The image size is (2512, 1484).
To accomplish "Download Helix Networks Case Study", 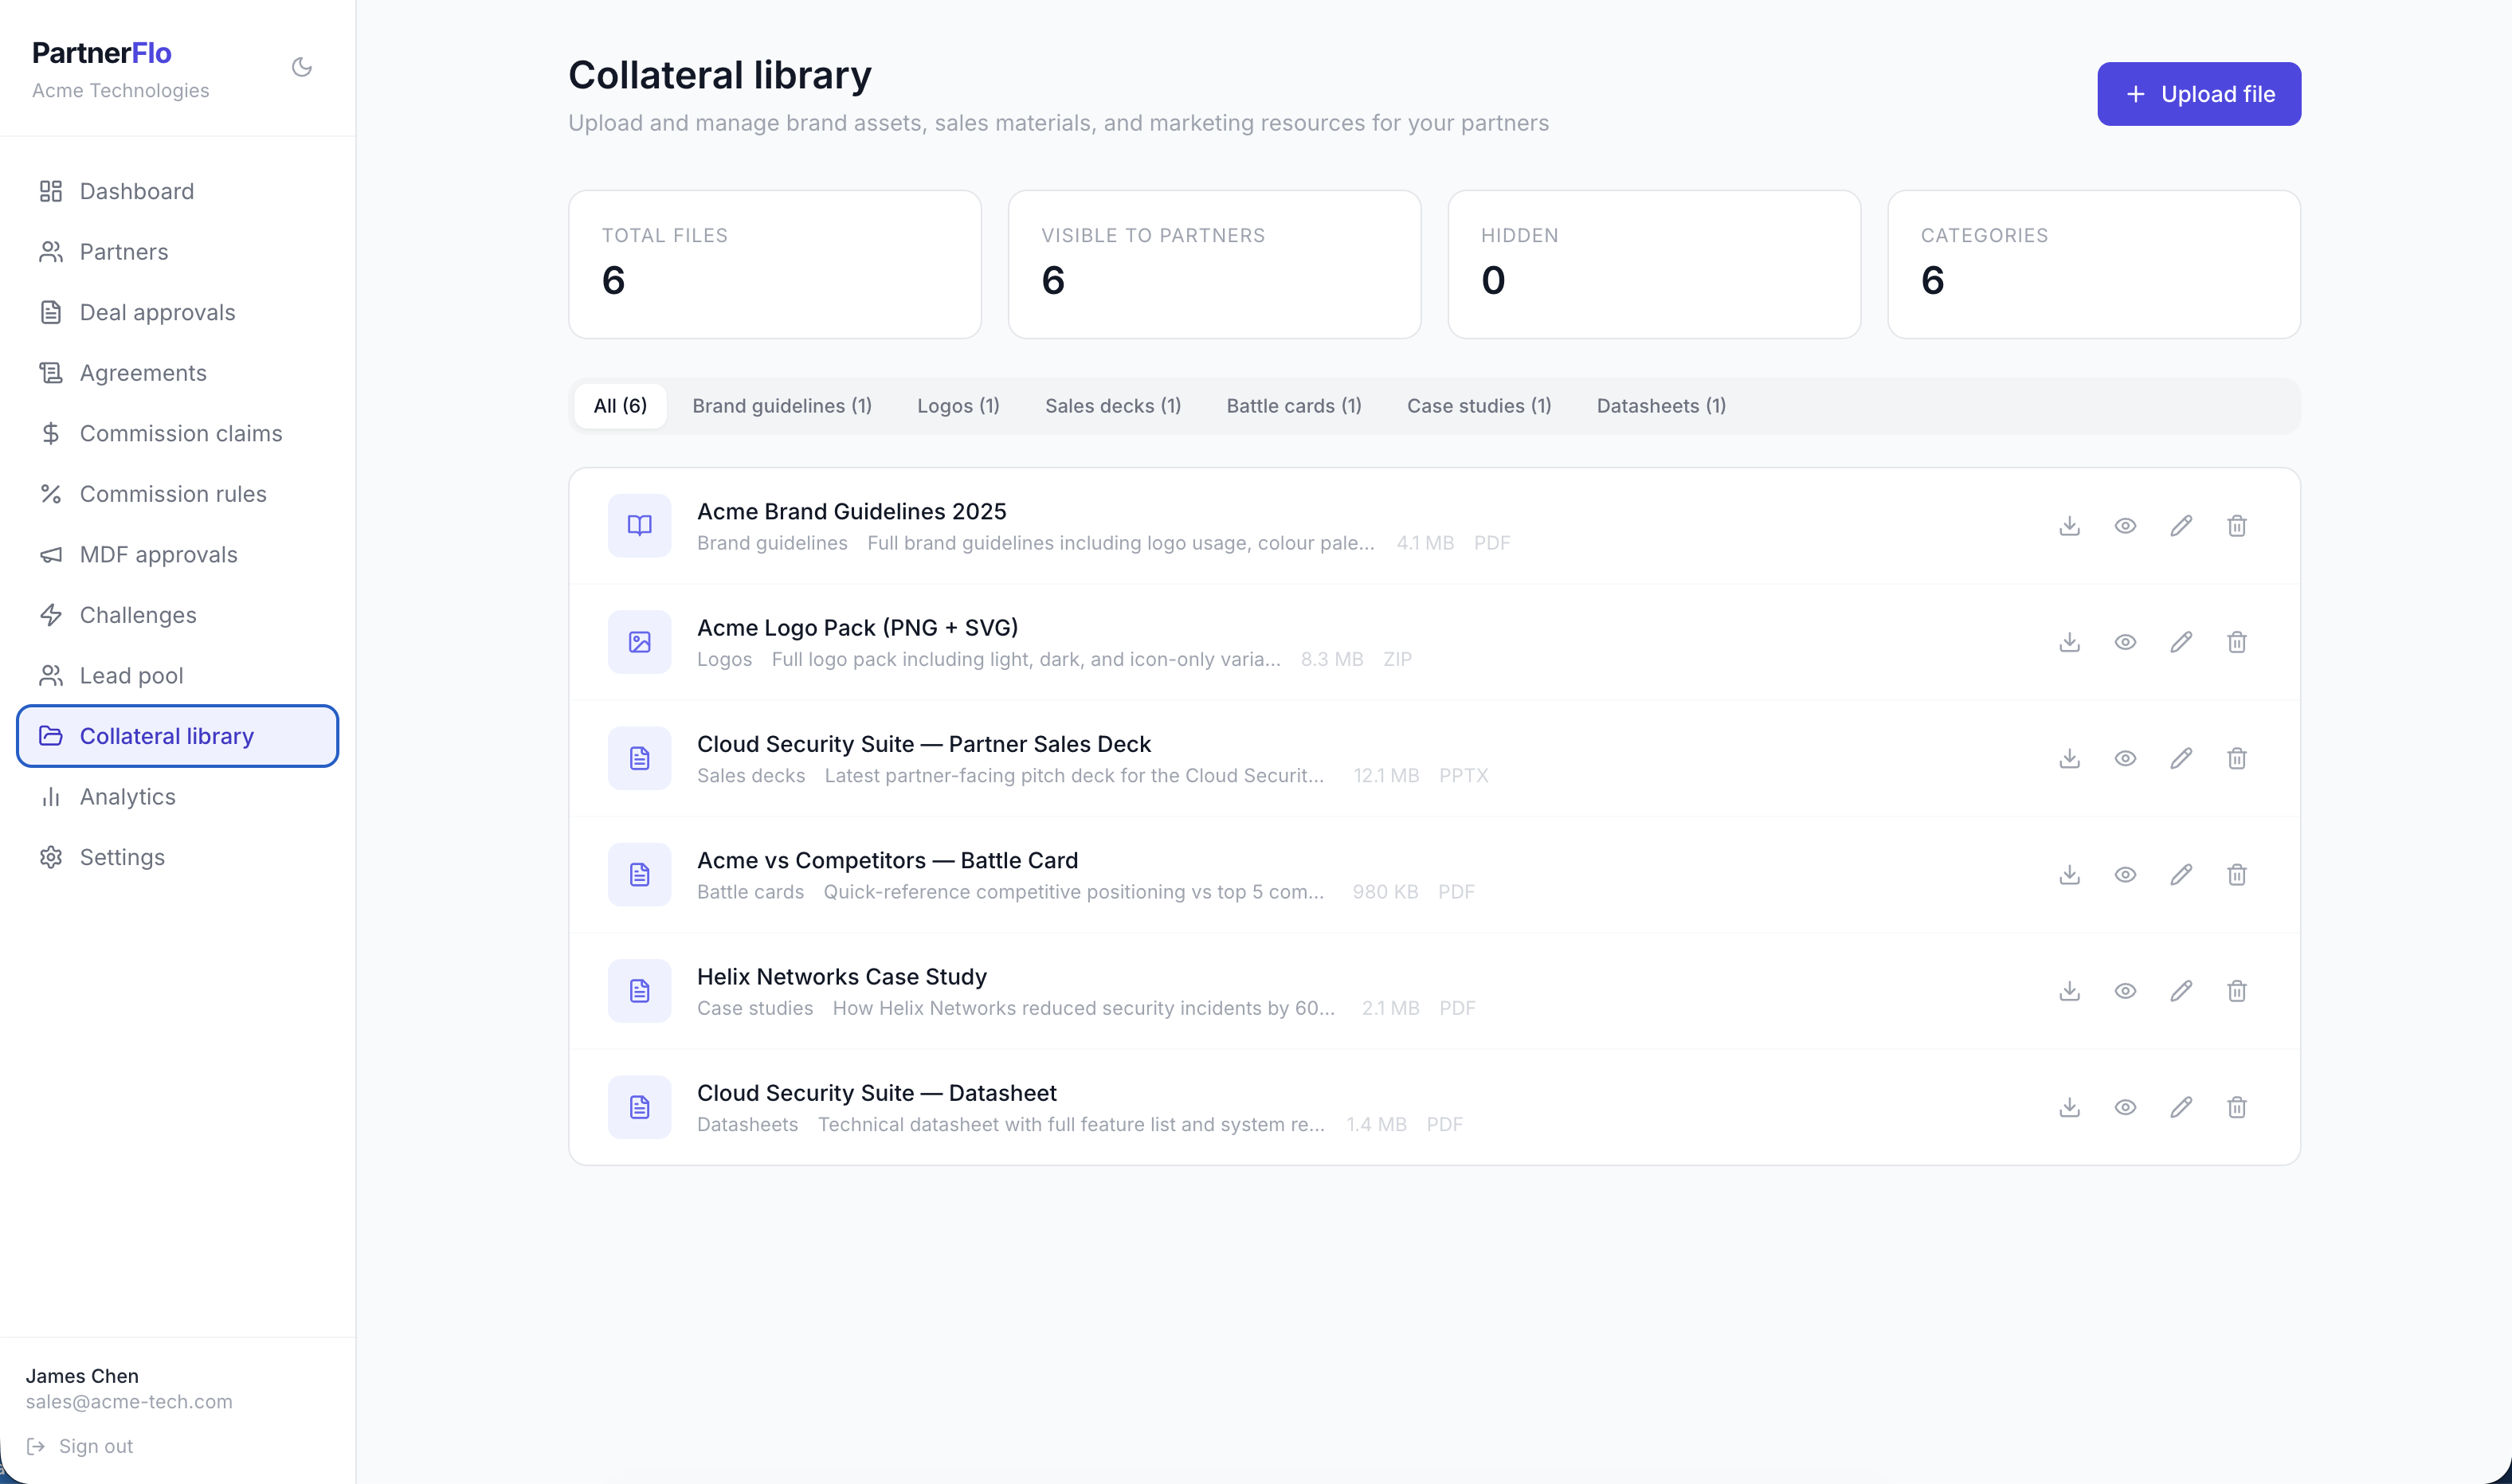I will pyautogui.click(x=2069, y=991).
